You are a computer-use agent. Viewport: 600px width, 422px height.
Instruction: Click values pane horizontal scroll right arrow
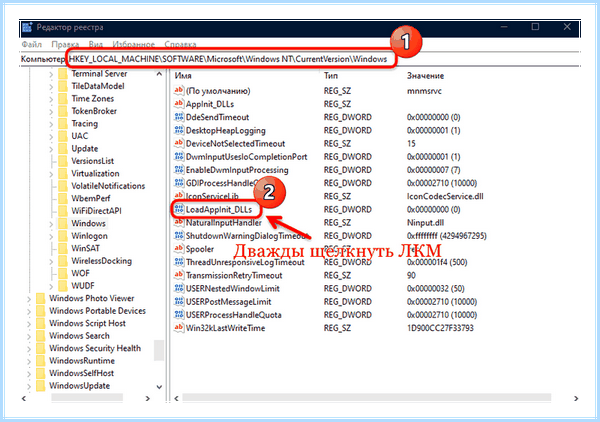pos(576,398)
